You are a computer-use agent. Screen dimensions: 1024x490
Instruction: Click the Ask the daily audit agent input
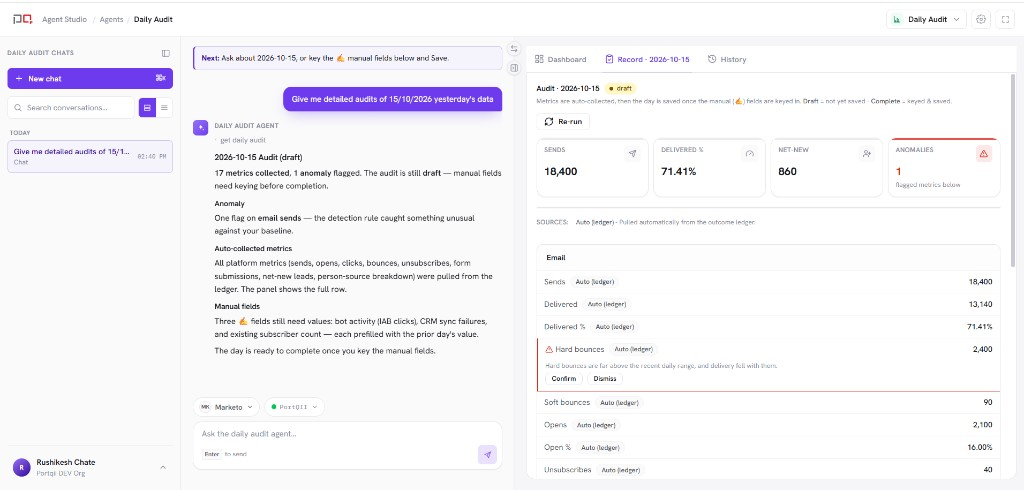click(x=347, y=434)
